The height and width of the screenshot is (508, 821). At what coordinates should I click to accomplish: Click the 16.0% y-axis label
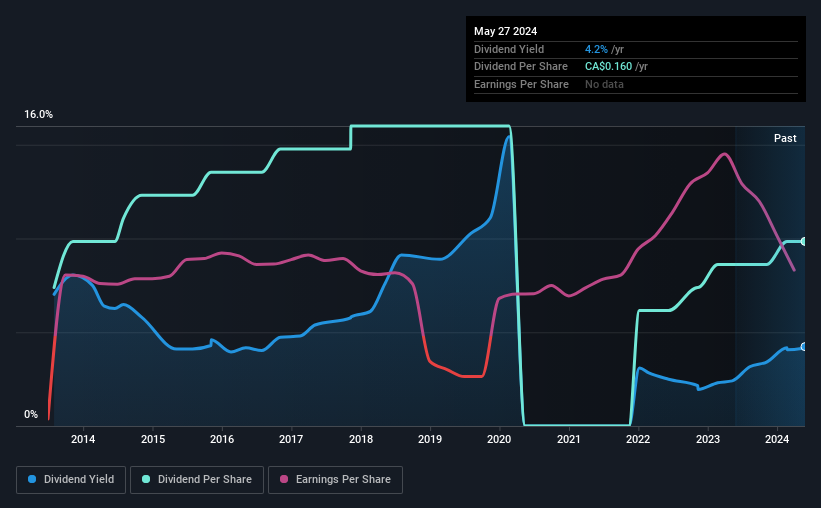tap(38, 114)
